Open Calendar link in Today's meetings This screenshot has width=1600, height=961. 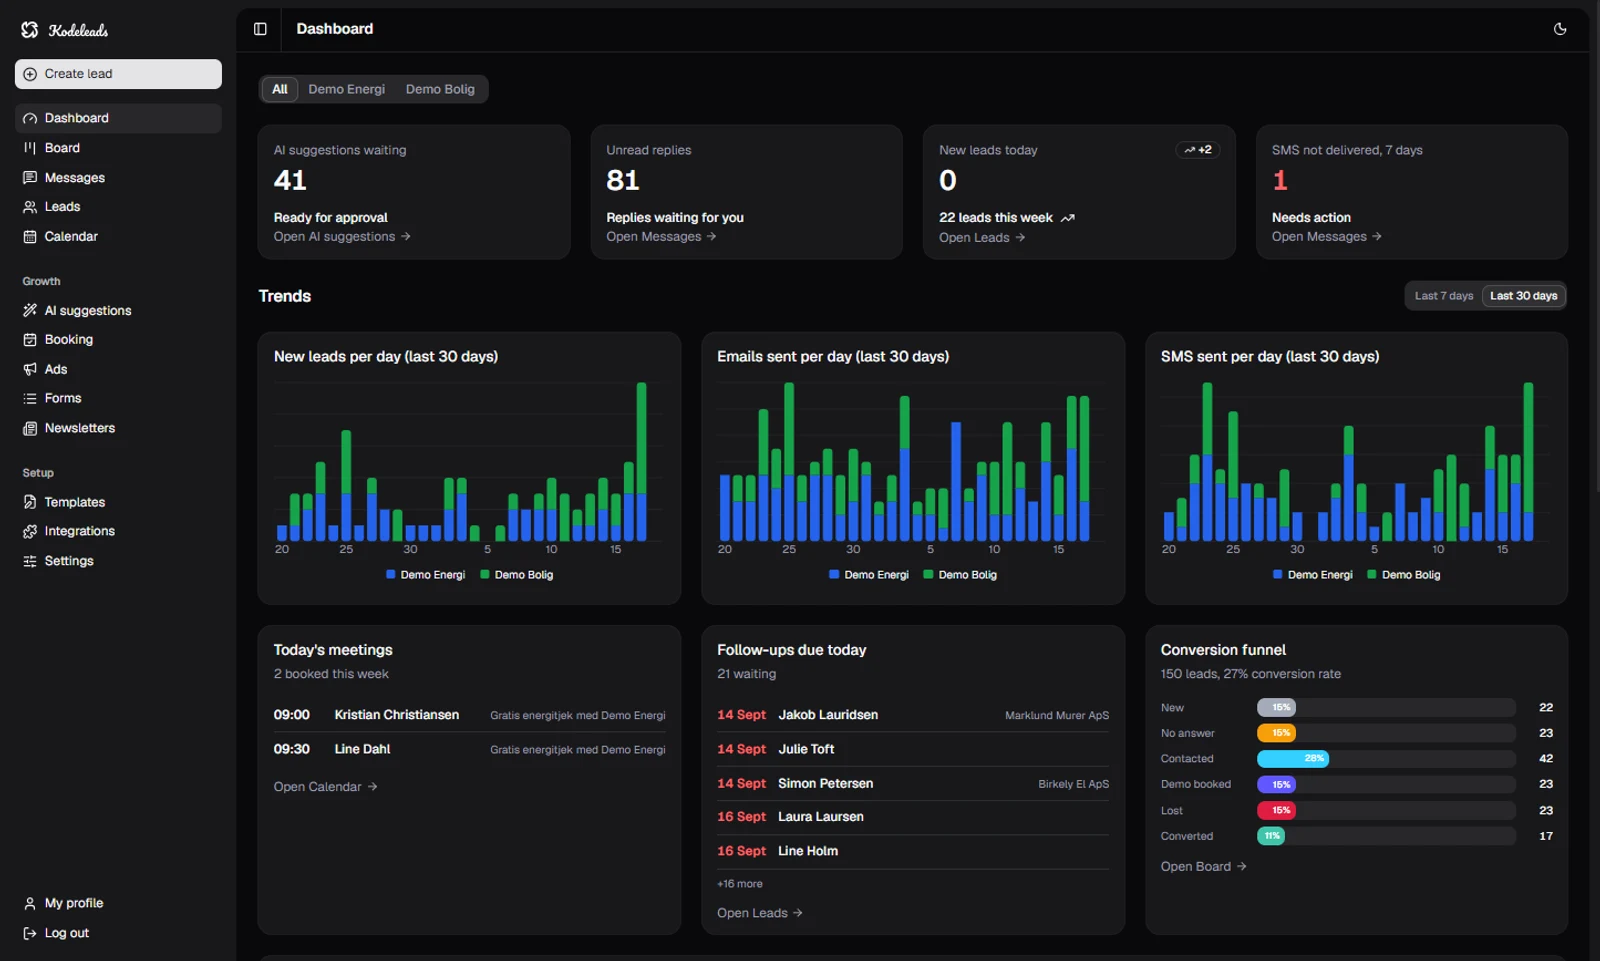(x=326, y=787)
